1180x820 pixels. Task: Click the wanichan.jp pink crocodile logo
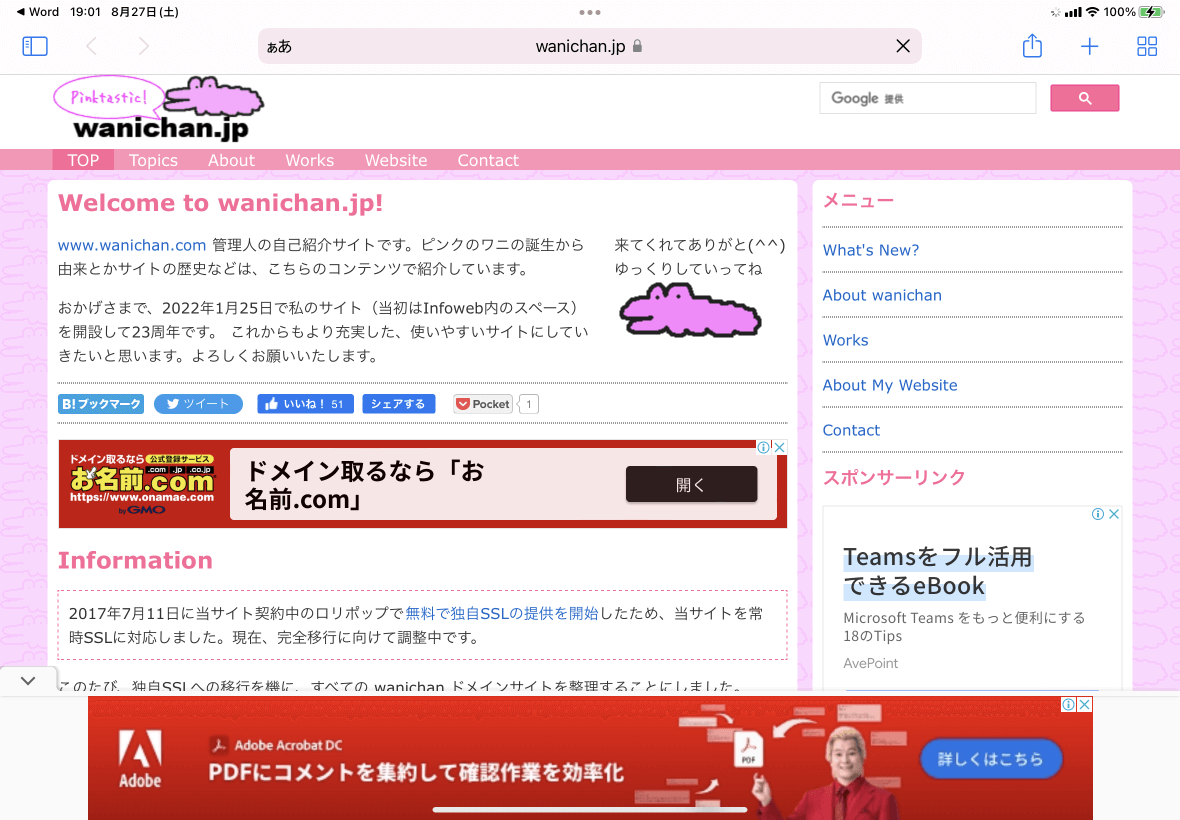point(159,108)
